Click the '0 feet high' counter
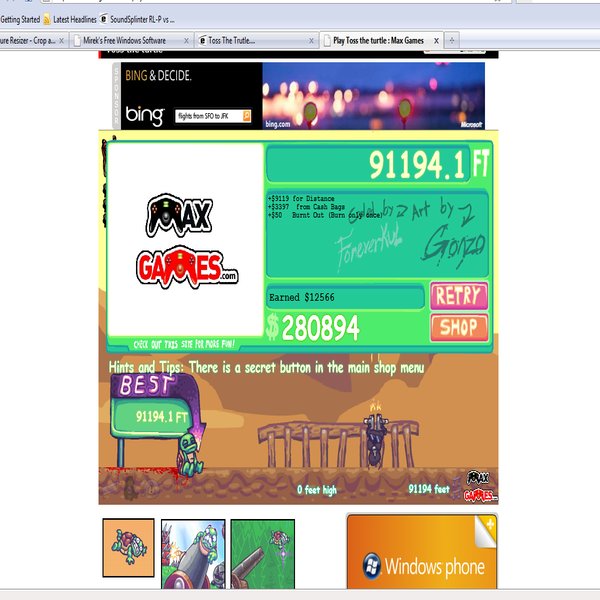The height and width of the screenshot is (600, 600). pyautogui.click(x=317, y=490)
